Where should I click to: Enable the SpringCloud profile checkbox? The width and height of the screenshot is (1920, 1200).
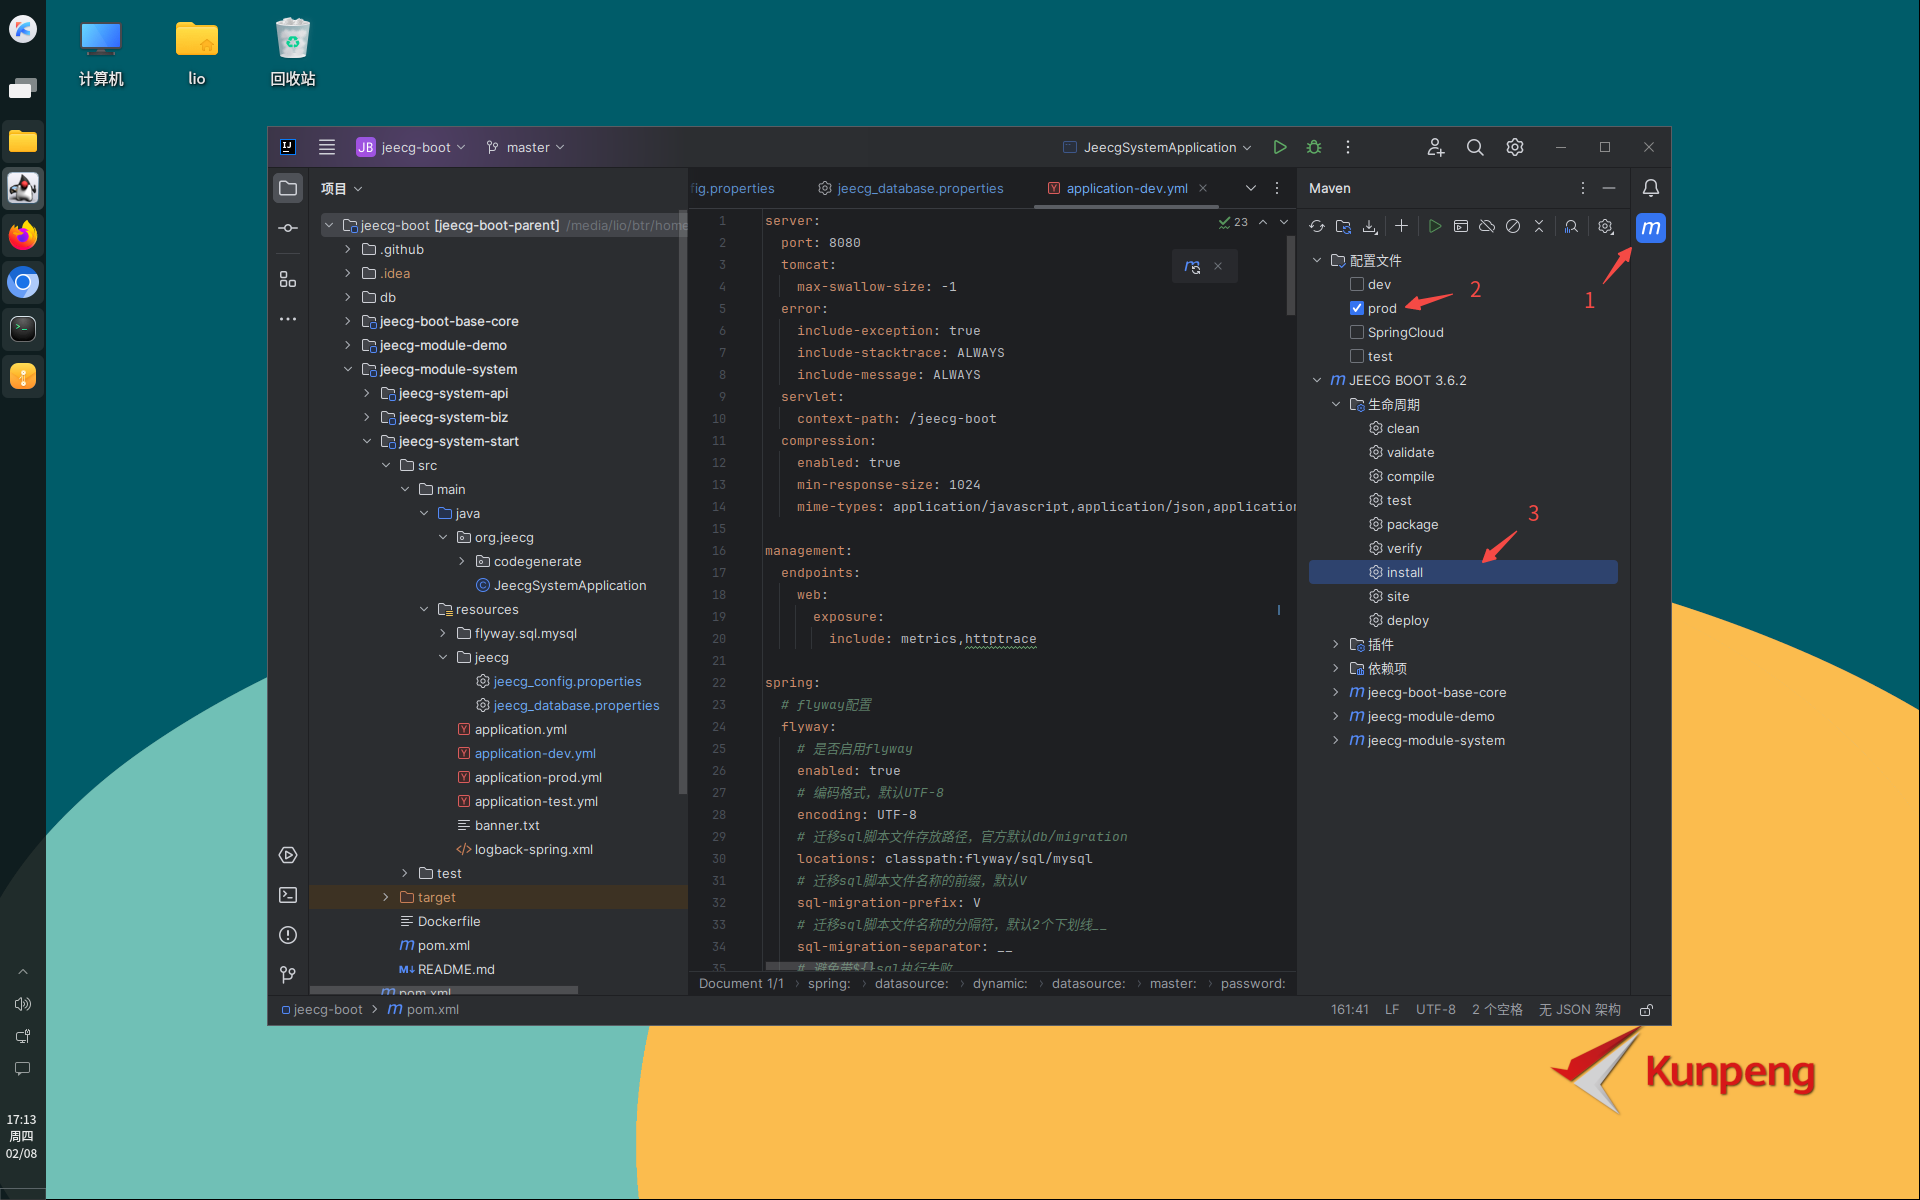click(1357, 332)
